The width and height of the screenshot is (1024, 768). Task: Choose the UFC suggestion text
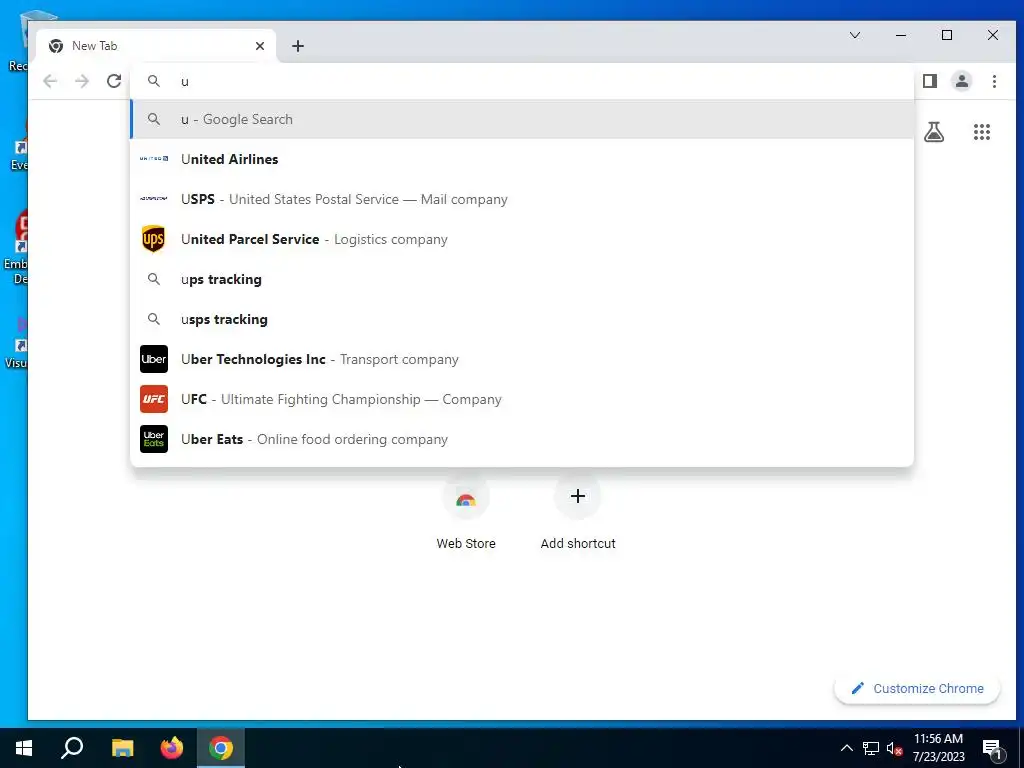(342, 399)
